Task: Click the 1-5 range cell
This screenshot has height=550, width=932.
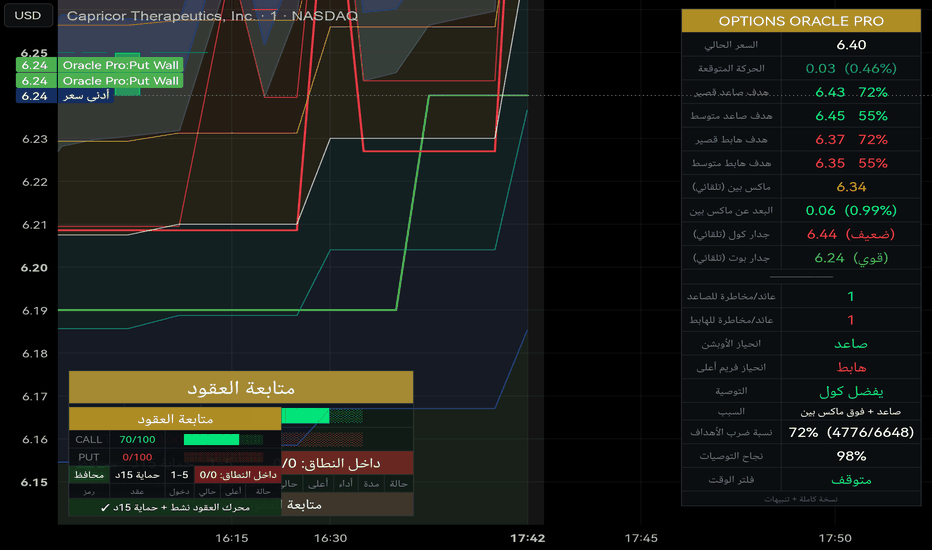Action: click(180, 474)
